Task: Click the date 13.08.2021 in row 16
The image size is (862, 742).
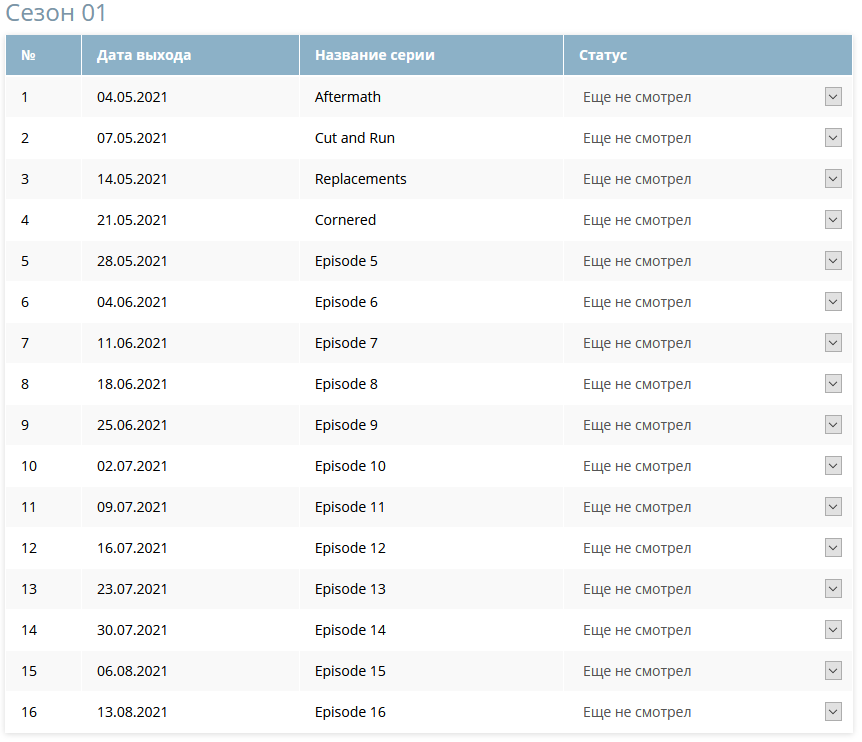Action: pos(132,712)
